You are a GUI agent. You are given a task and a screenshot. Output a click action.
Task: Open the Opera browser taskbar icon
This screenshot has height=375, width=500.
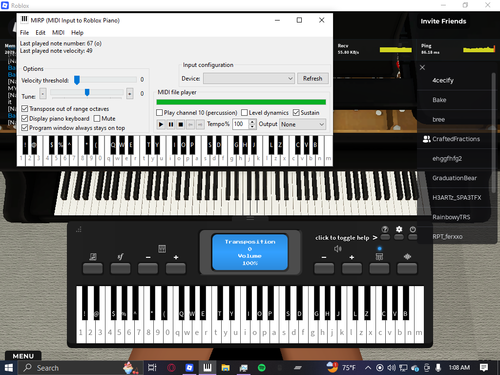[171, 368]
